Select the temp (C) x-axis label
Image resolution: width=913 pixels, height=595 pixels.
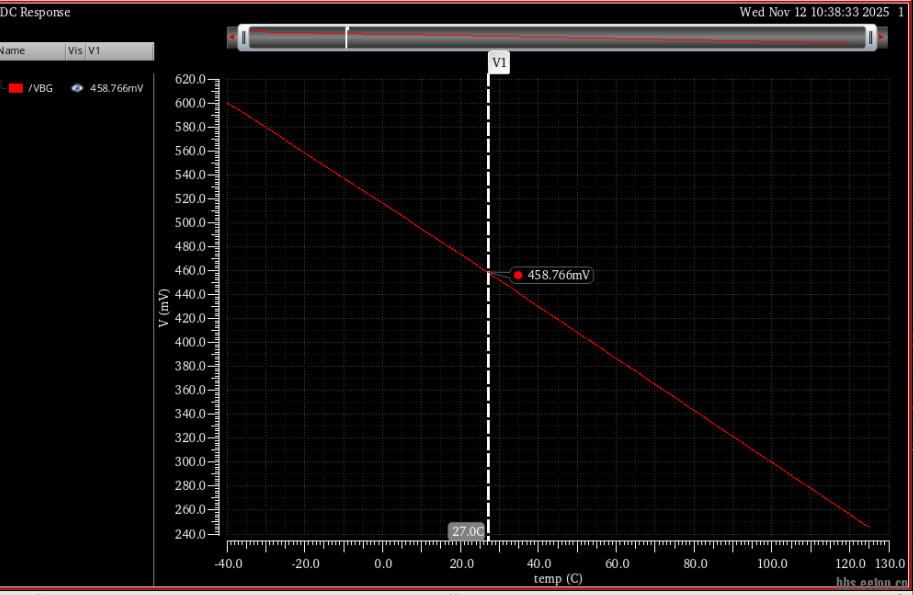click(x=557, y=579)
